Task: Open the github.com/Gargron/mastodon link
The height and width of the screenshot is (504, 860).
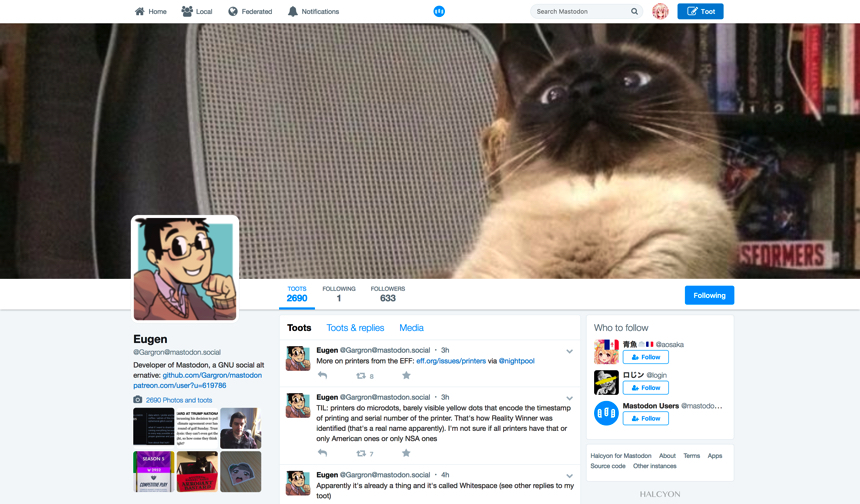Action: [212, 375]
